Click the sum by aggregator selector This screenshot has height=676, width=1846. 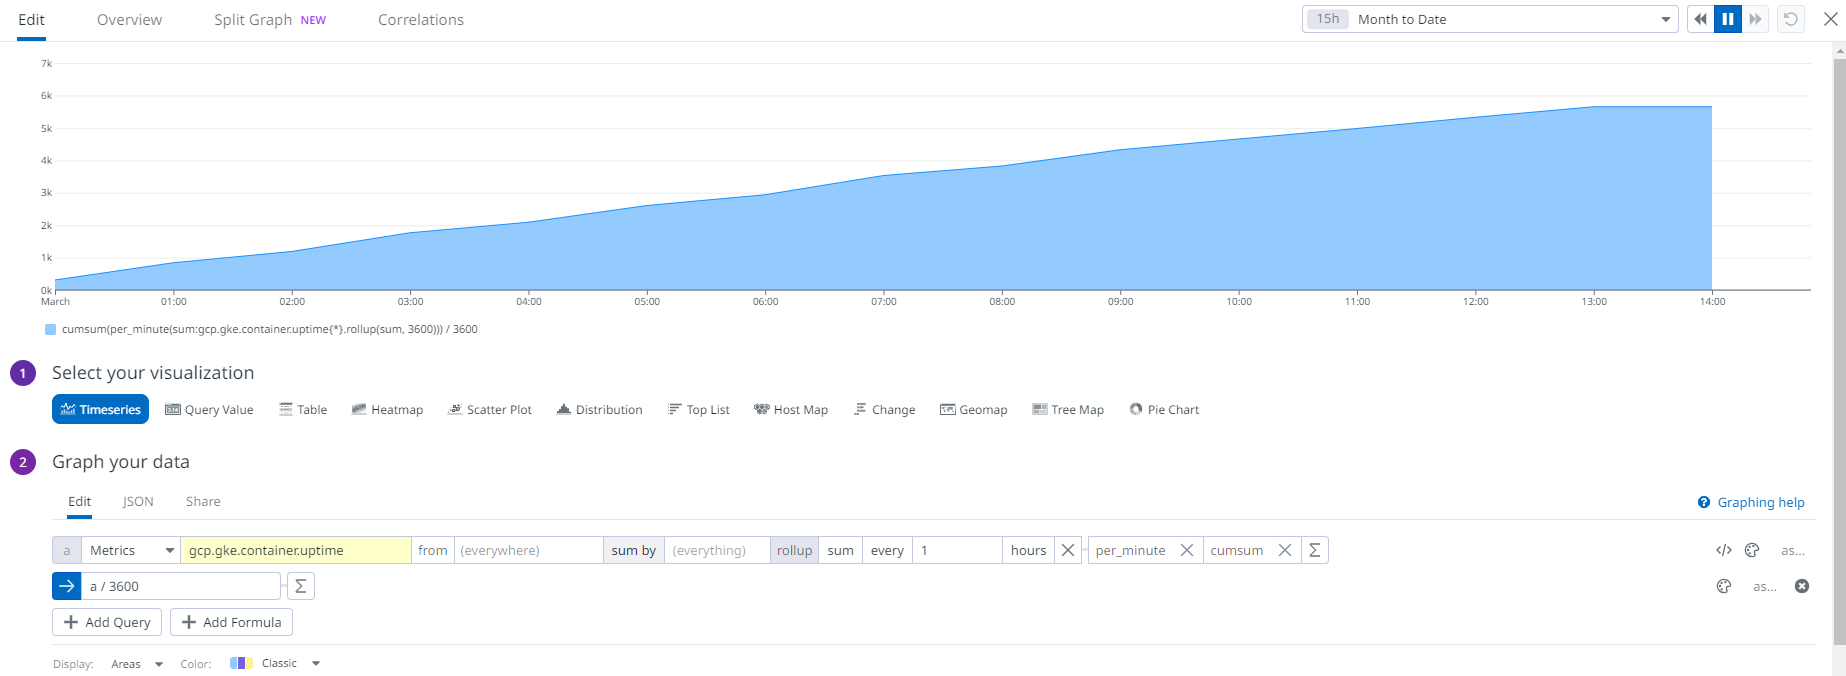coord(634,550)
